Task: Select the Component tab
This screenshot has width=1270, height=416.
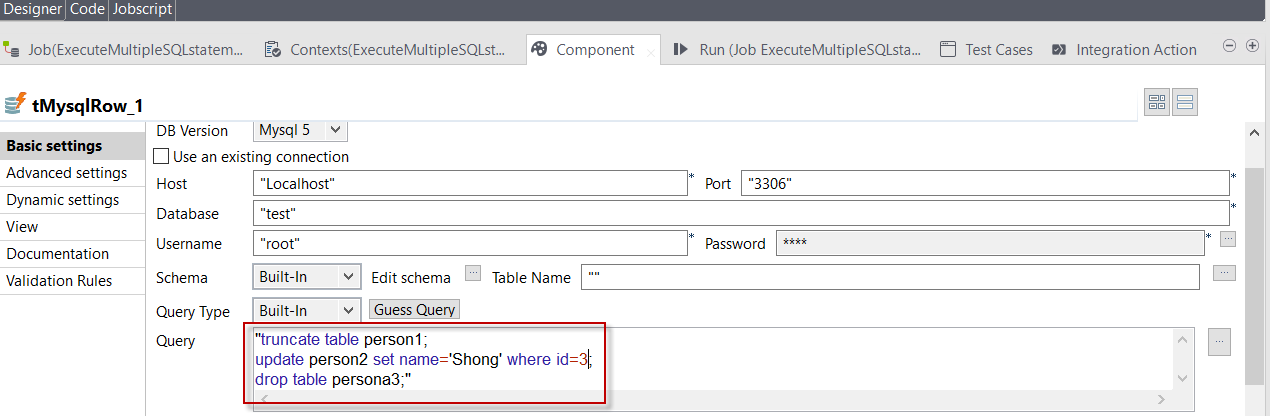Action: click(595, 49)
